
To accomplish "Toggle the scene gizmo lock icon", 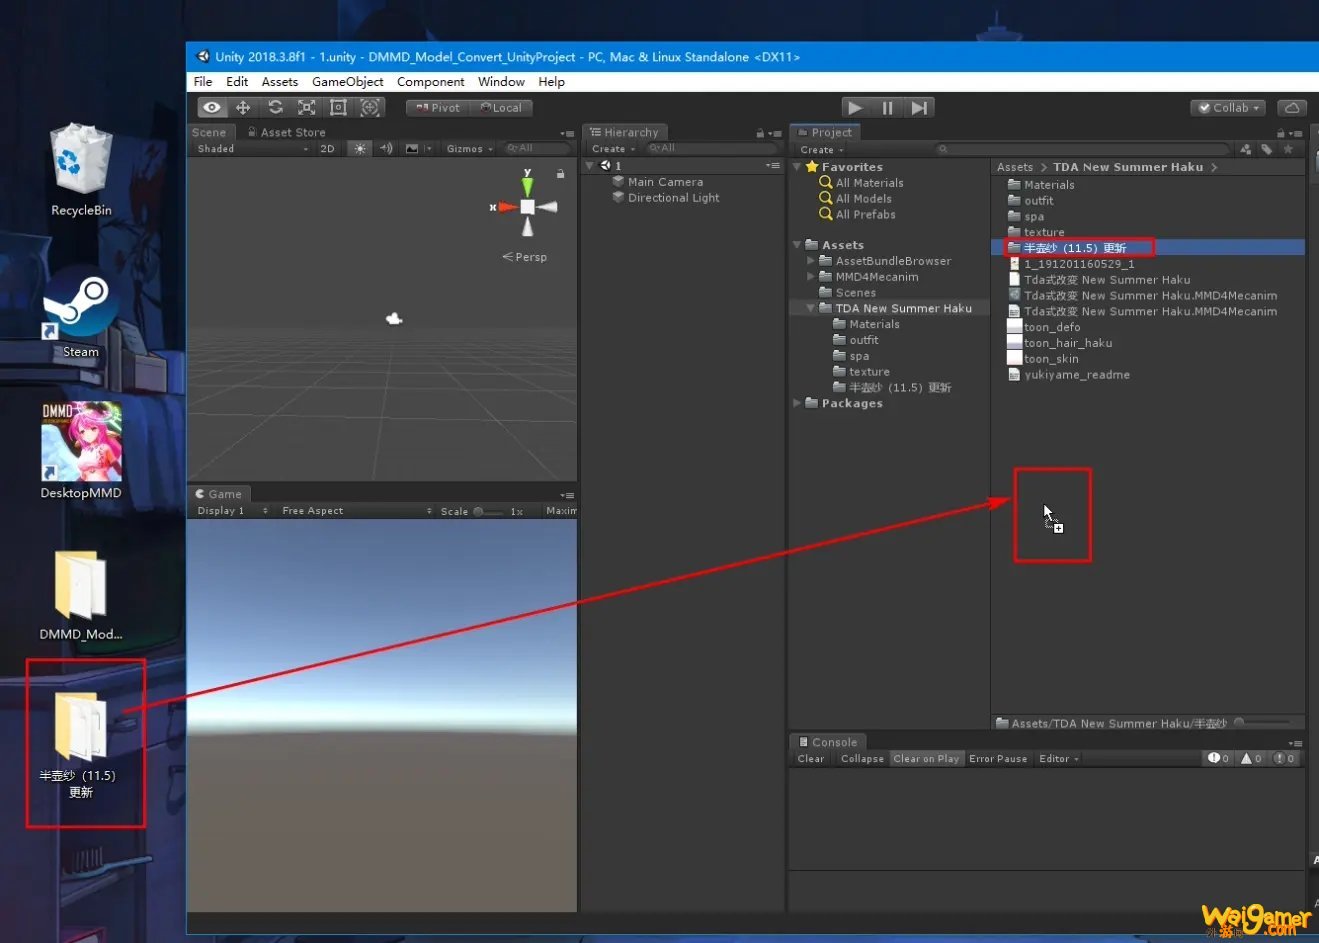I will 560,174.
